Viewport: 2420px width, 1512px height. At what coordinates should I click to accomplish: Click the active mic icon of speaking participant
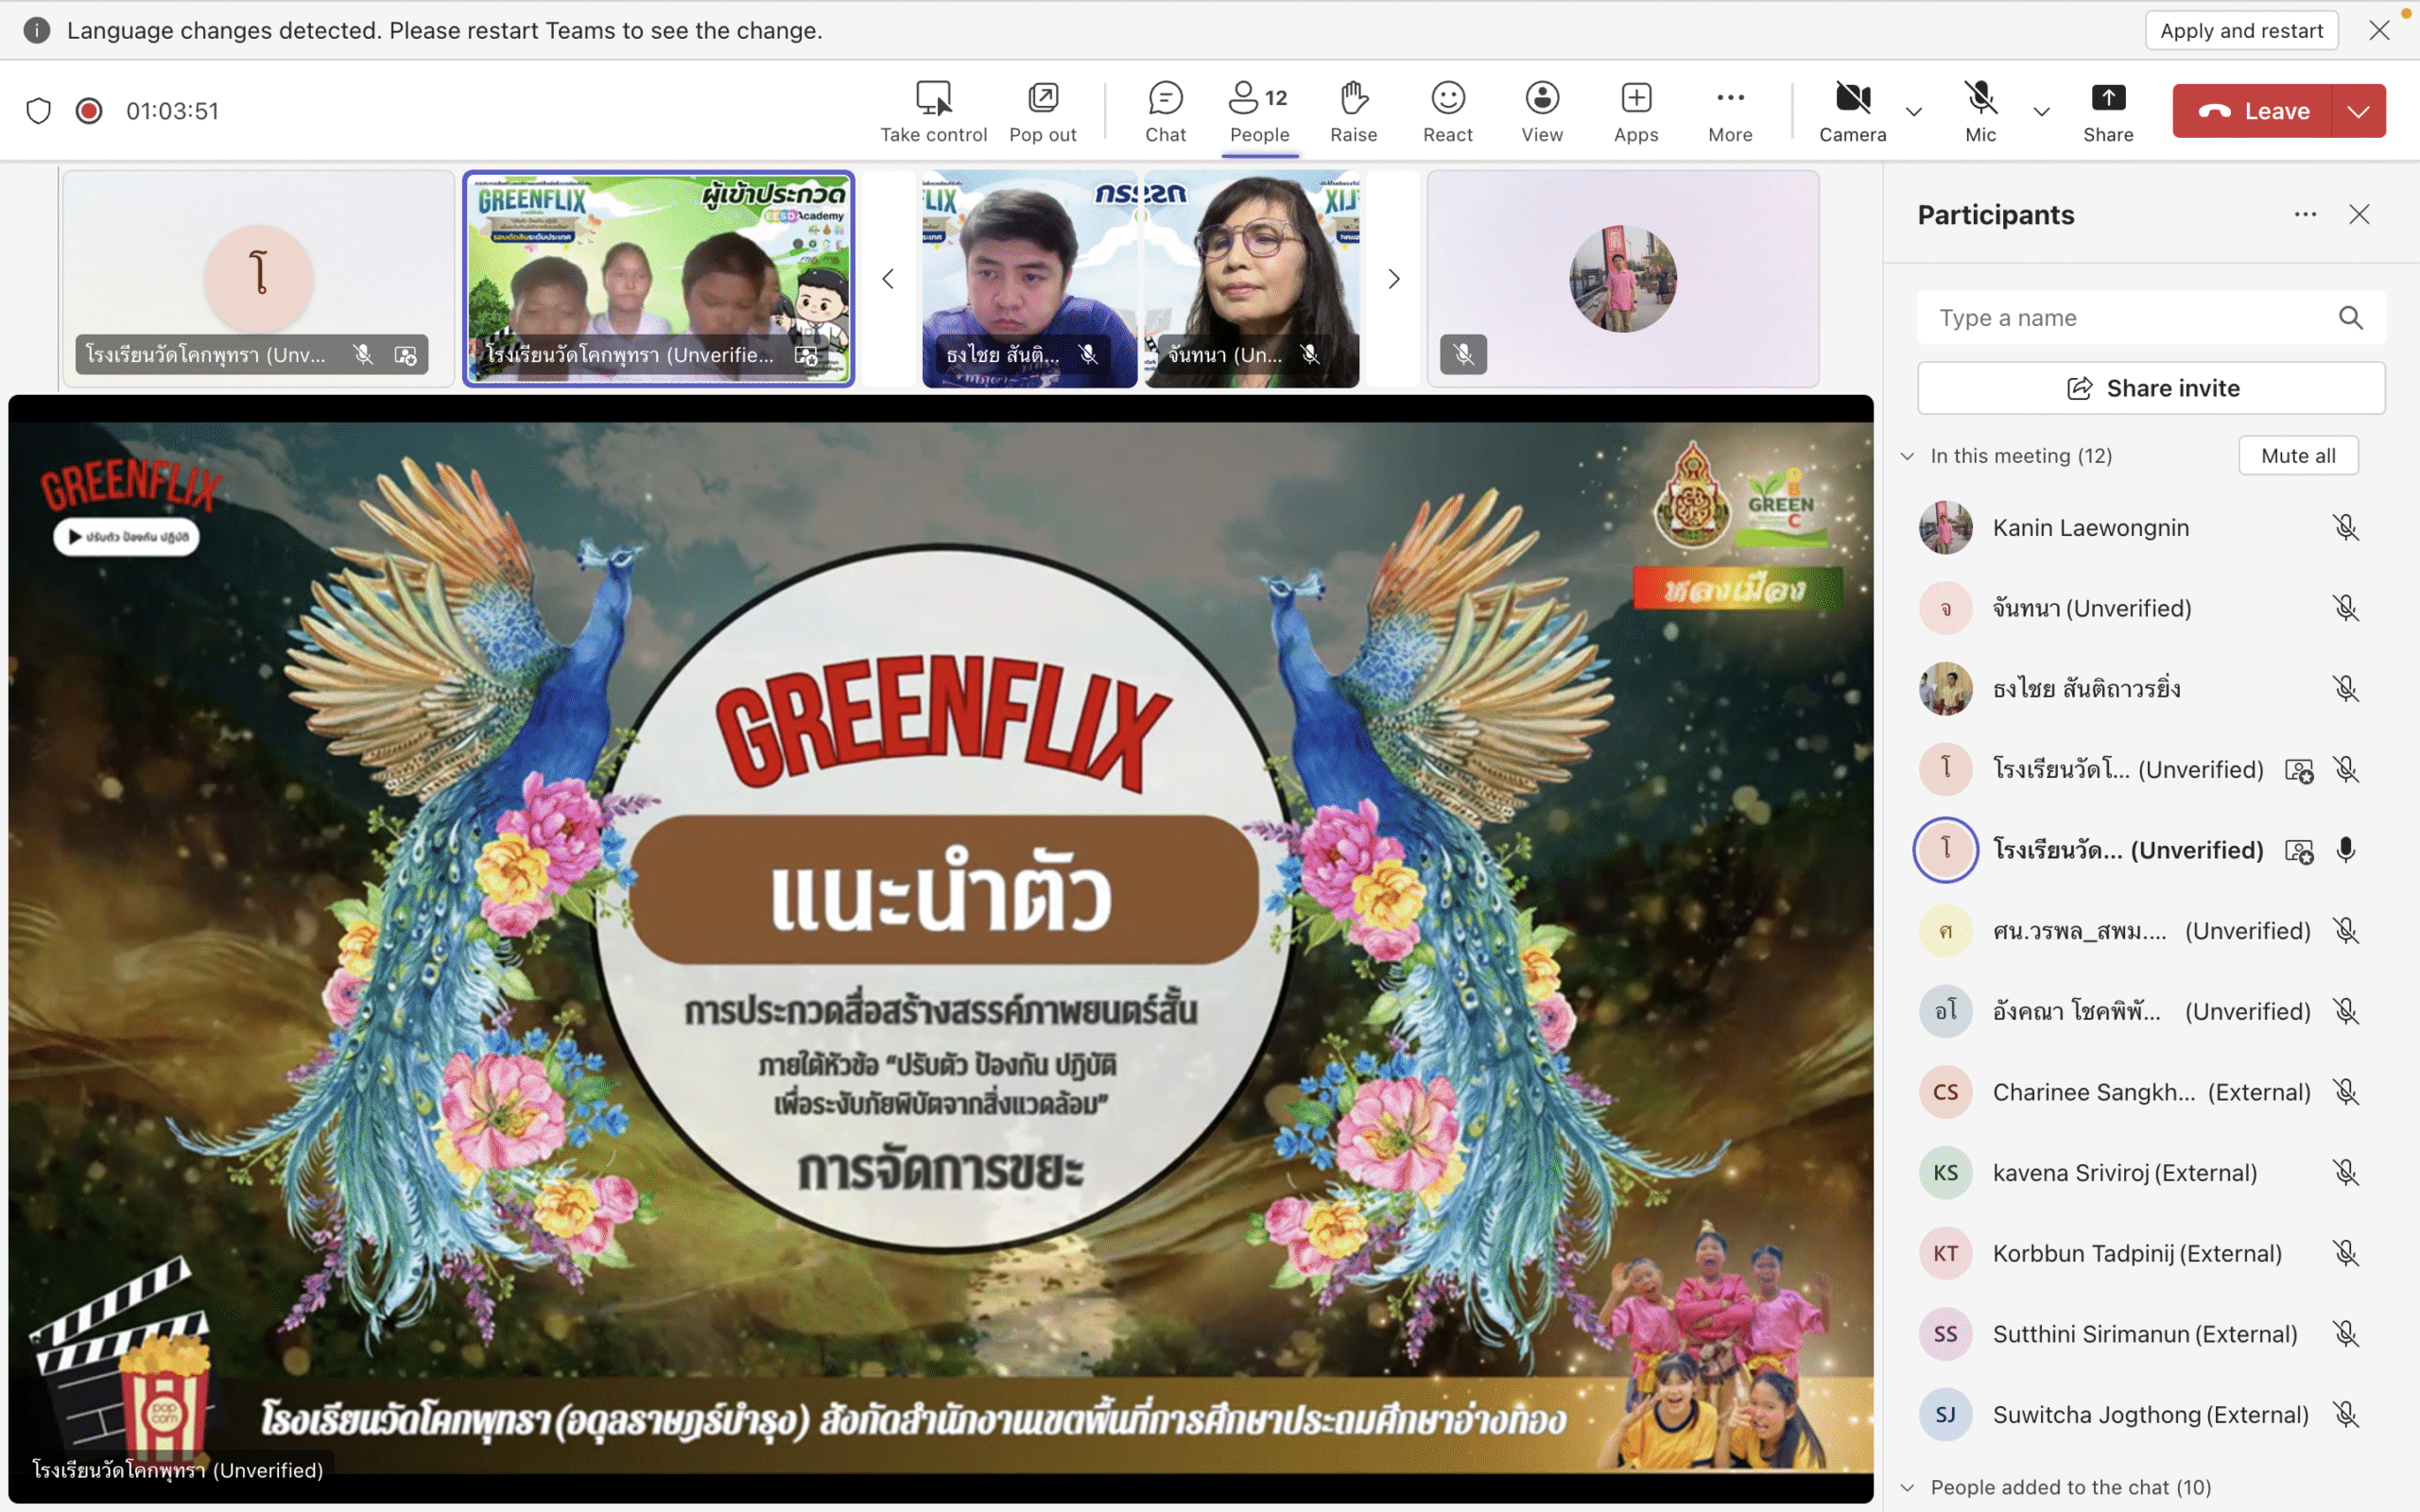2345,850
